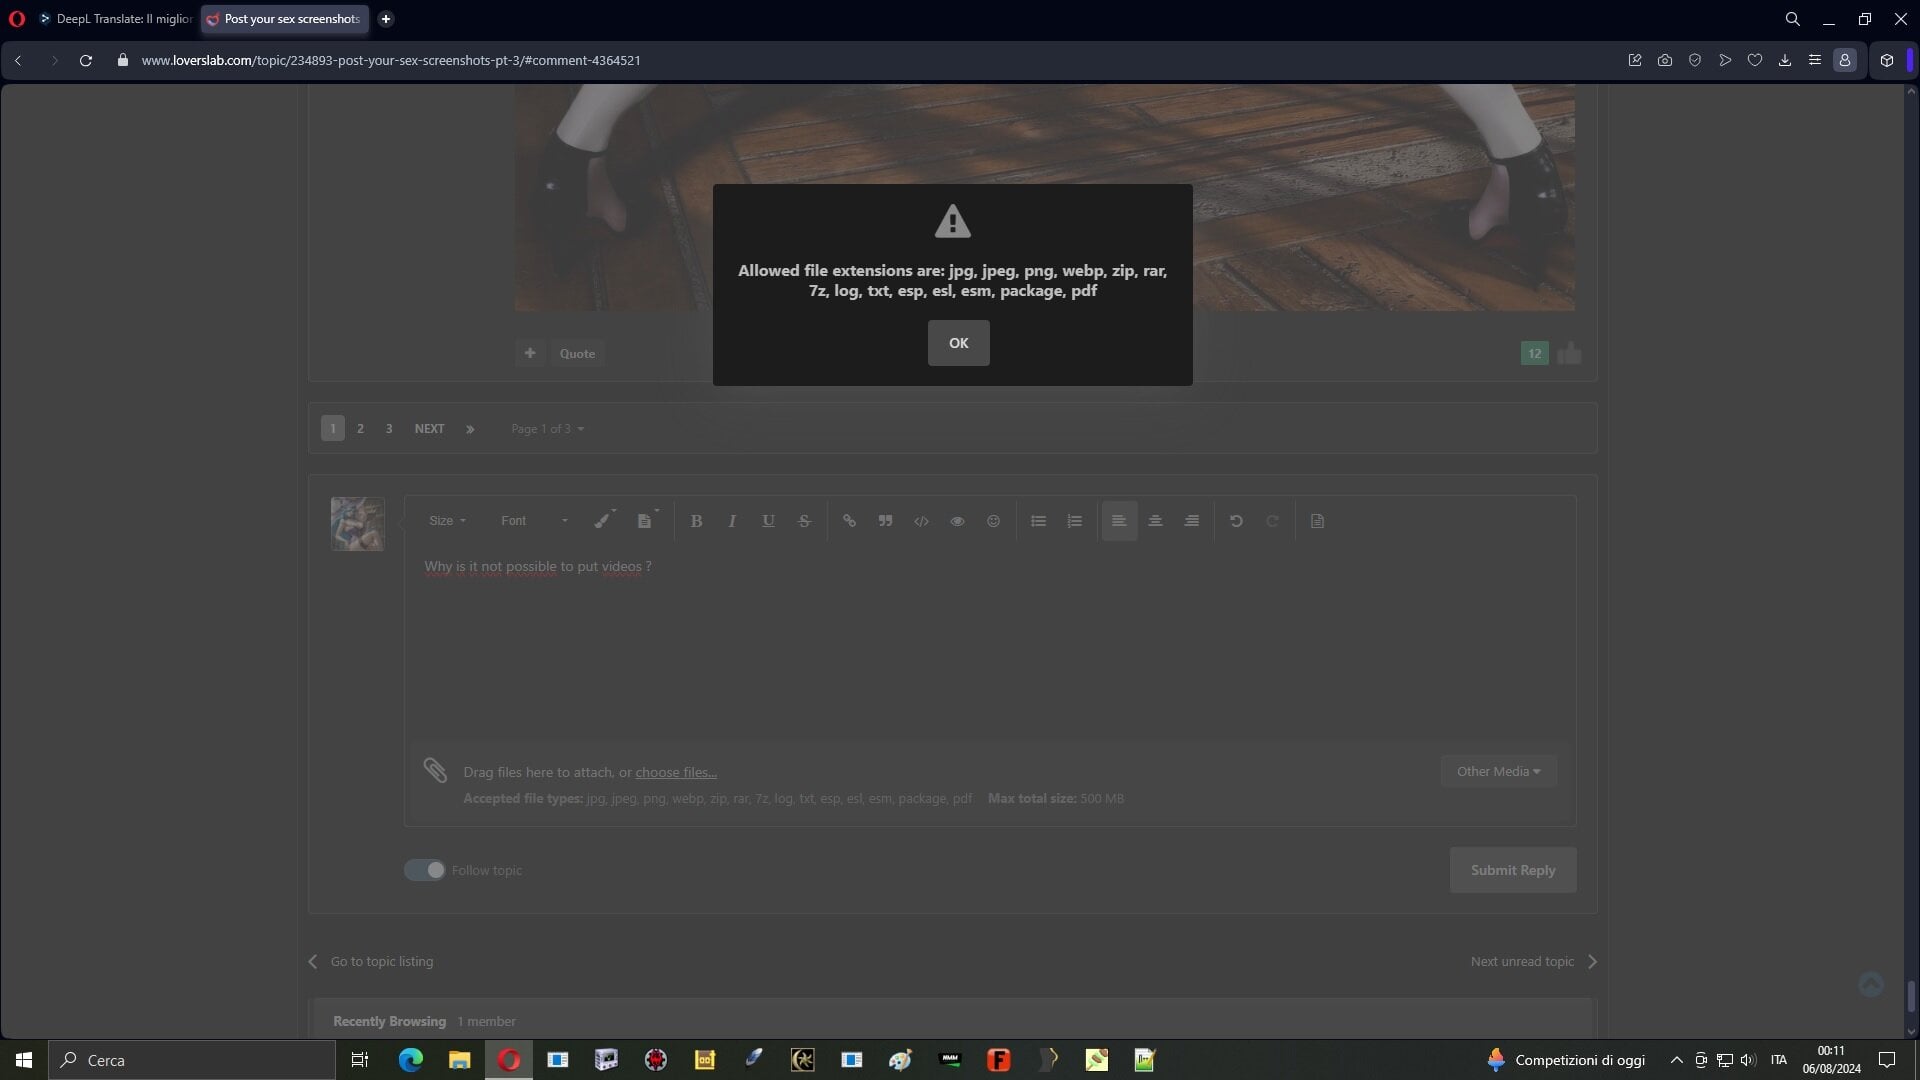Insert a link with the link icon
This screenshot has height=1080, width=1920.
[849, 521]
